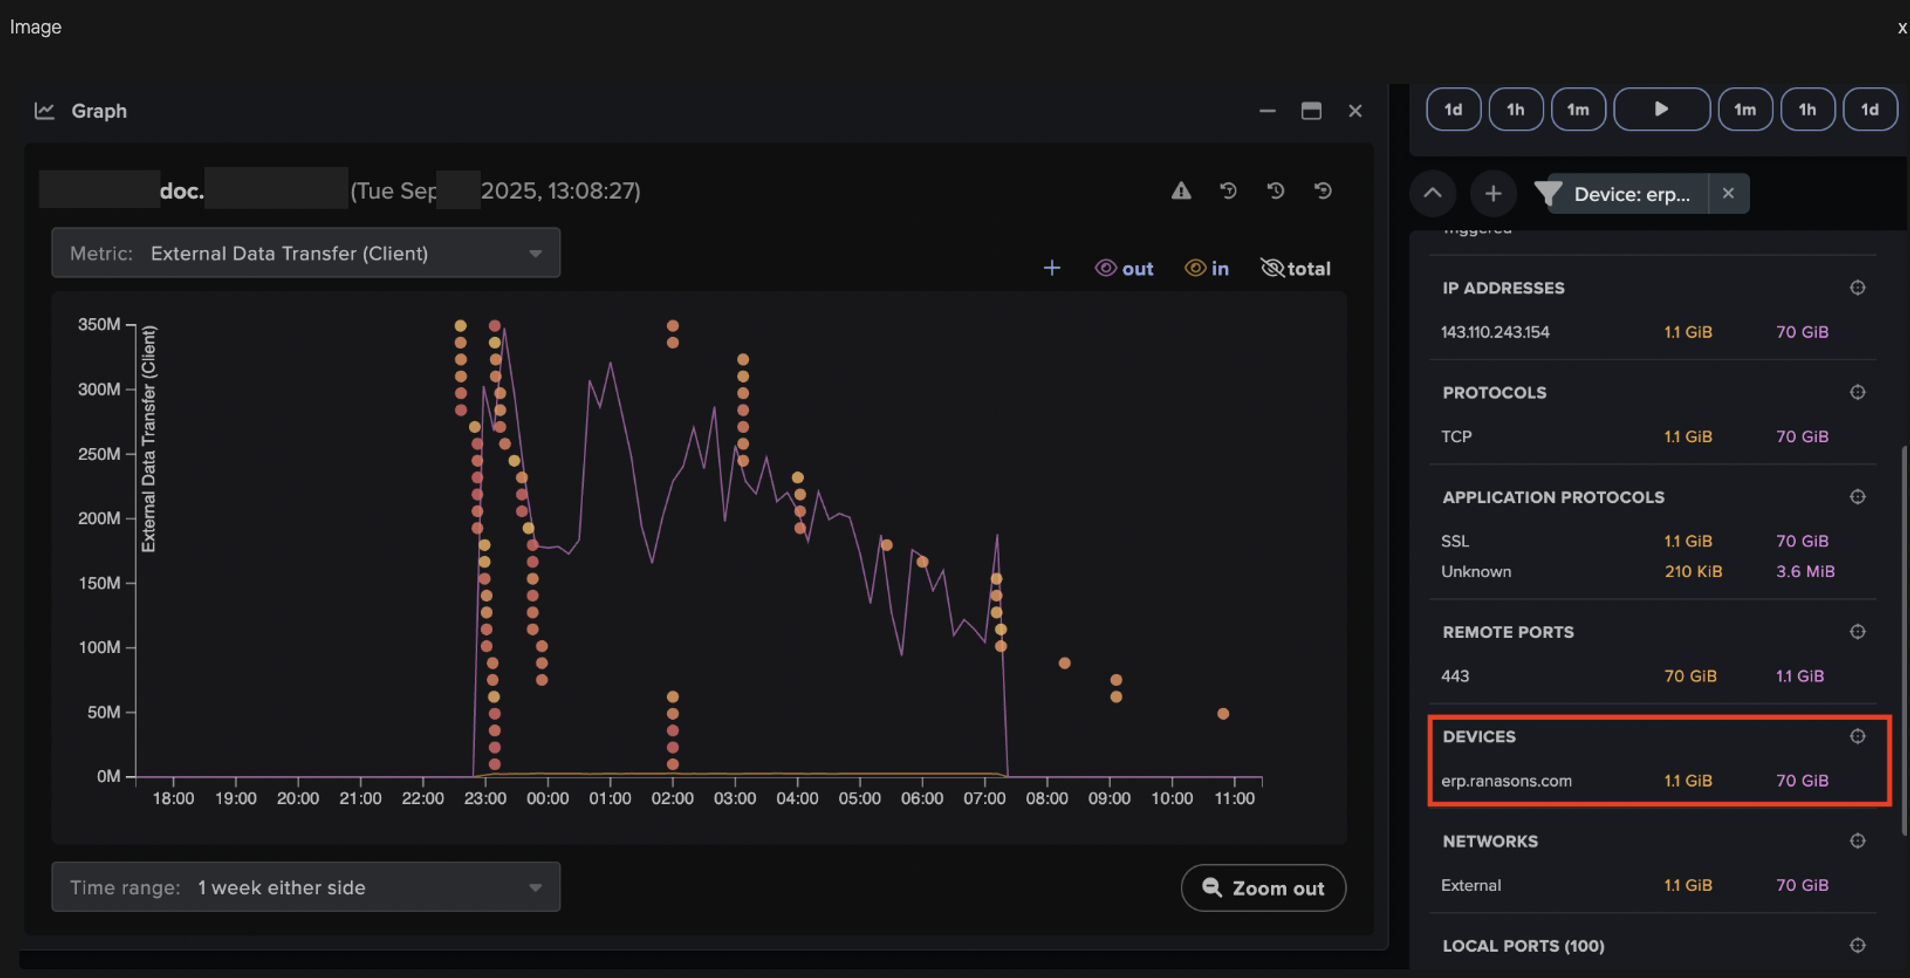Select the SSL application protocol row

pyautogui.click(x=1652, y=541)
